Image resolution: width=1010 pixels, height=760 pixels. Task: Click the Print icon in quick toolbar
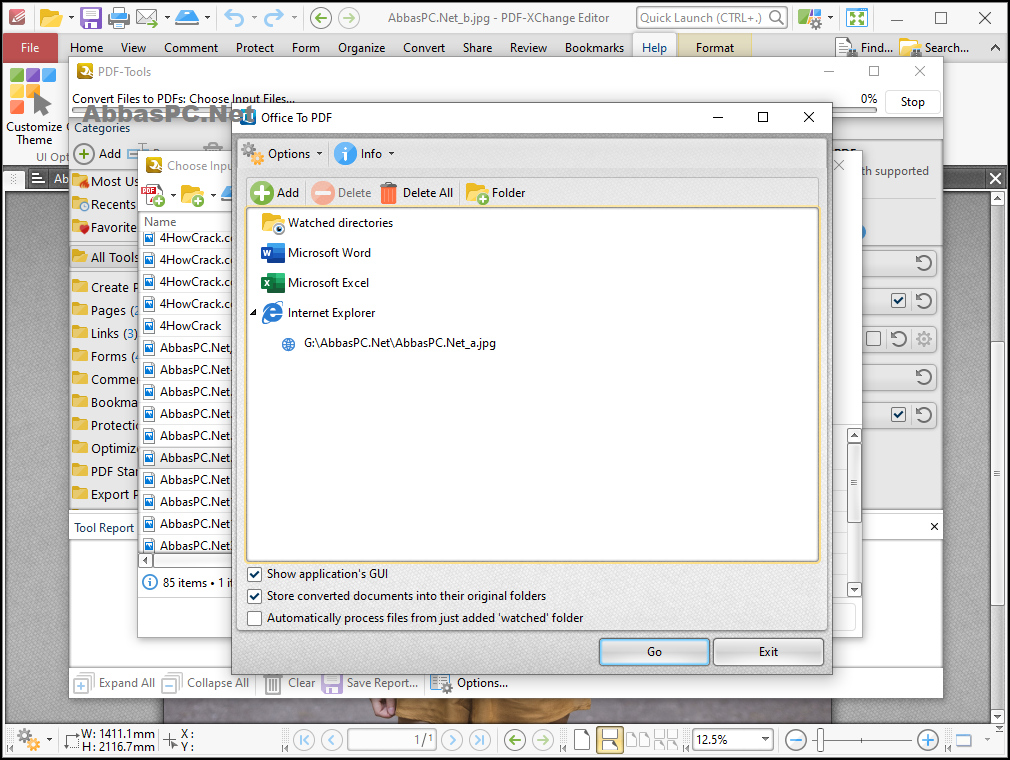pos(119,18)
